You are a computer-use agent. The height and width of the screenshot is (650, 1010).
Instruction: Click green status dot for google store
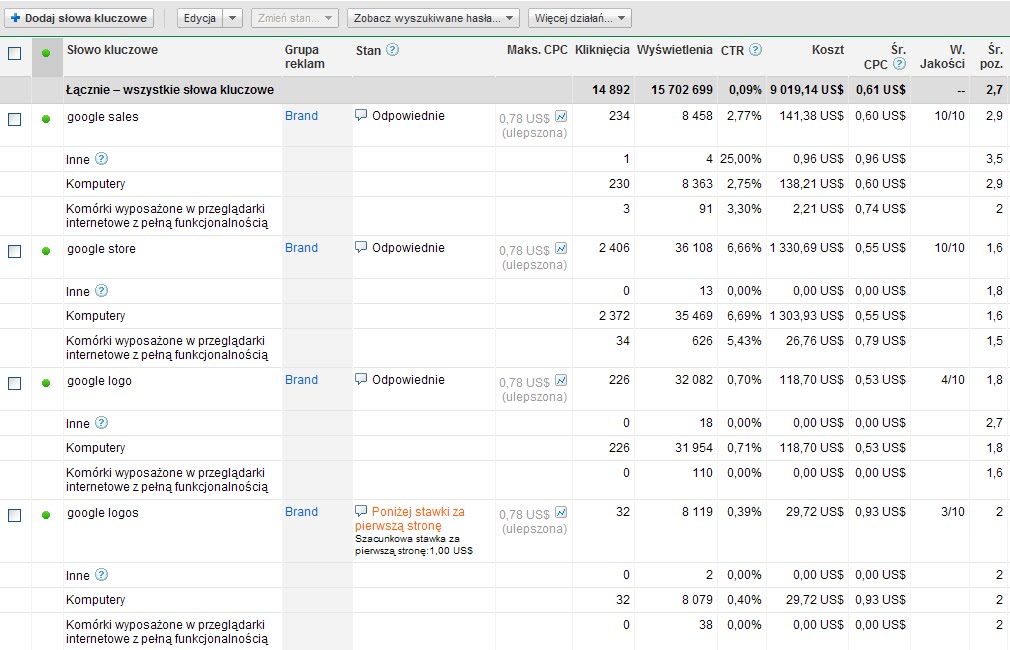(x=46, y=251)
